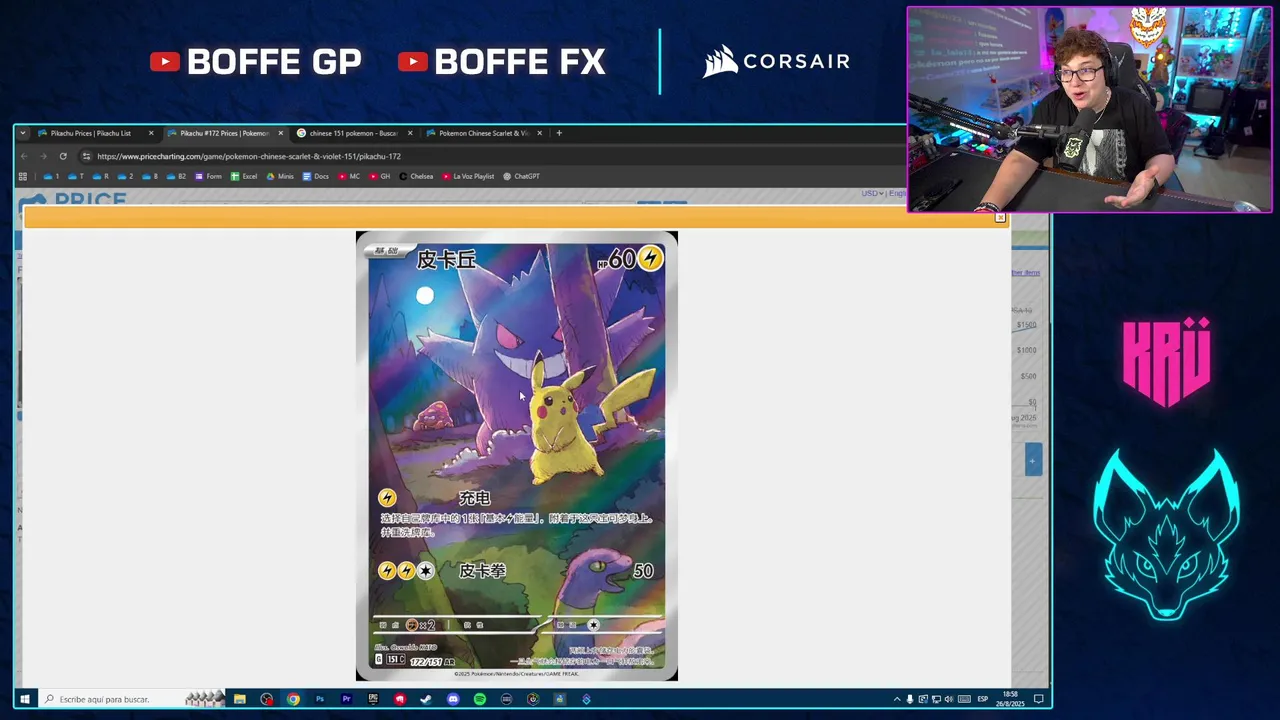Image resolution: width=1280 pixels, height=720 pixels.
Task: Open the 'Form' bookmark
Action: click(208, 176)
